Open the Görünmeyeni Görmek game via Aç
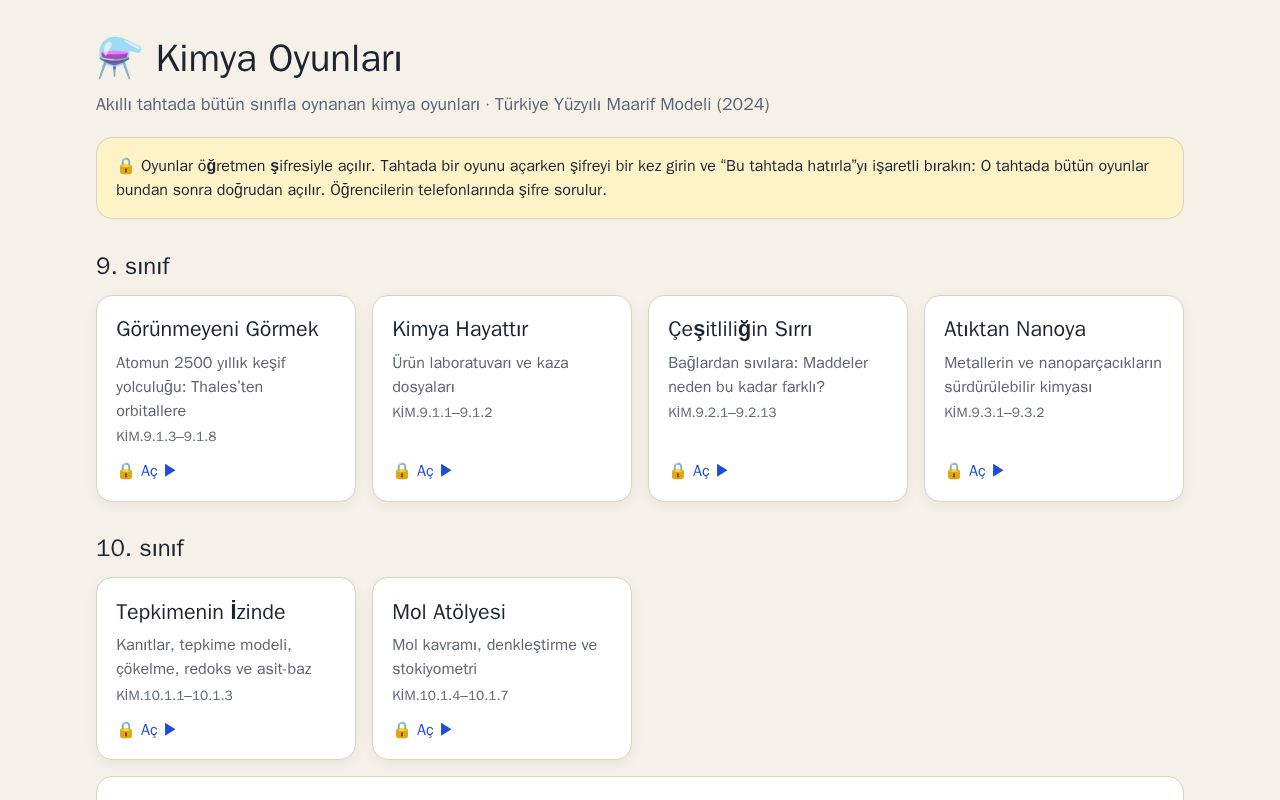Viewport: 1280px width, 800px height. [147, 471]
